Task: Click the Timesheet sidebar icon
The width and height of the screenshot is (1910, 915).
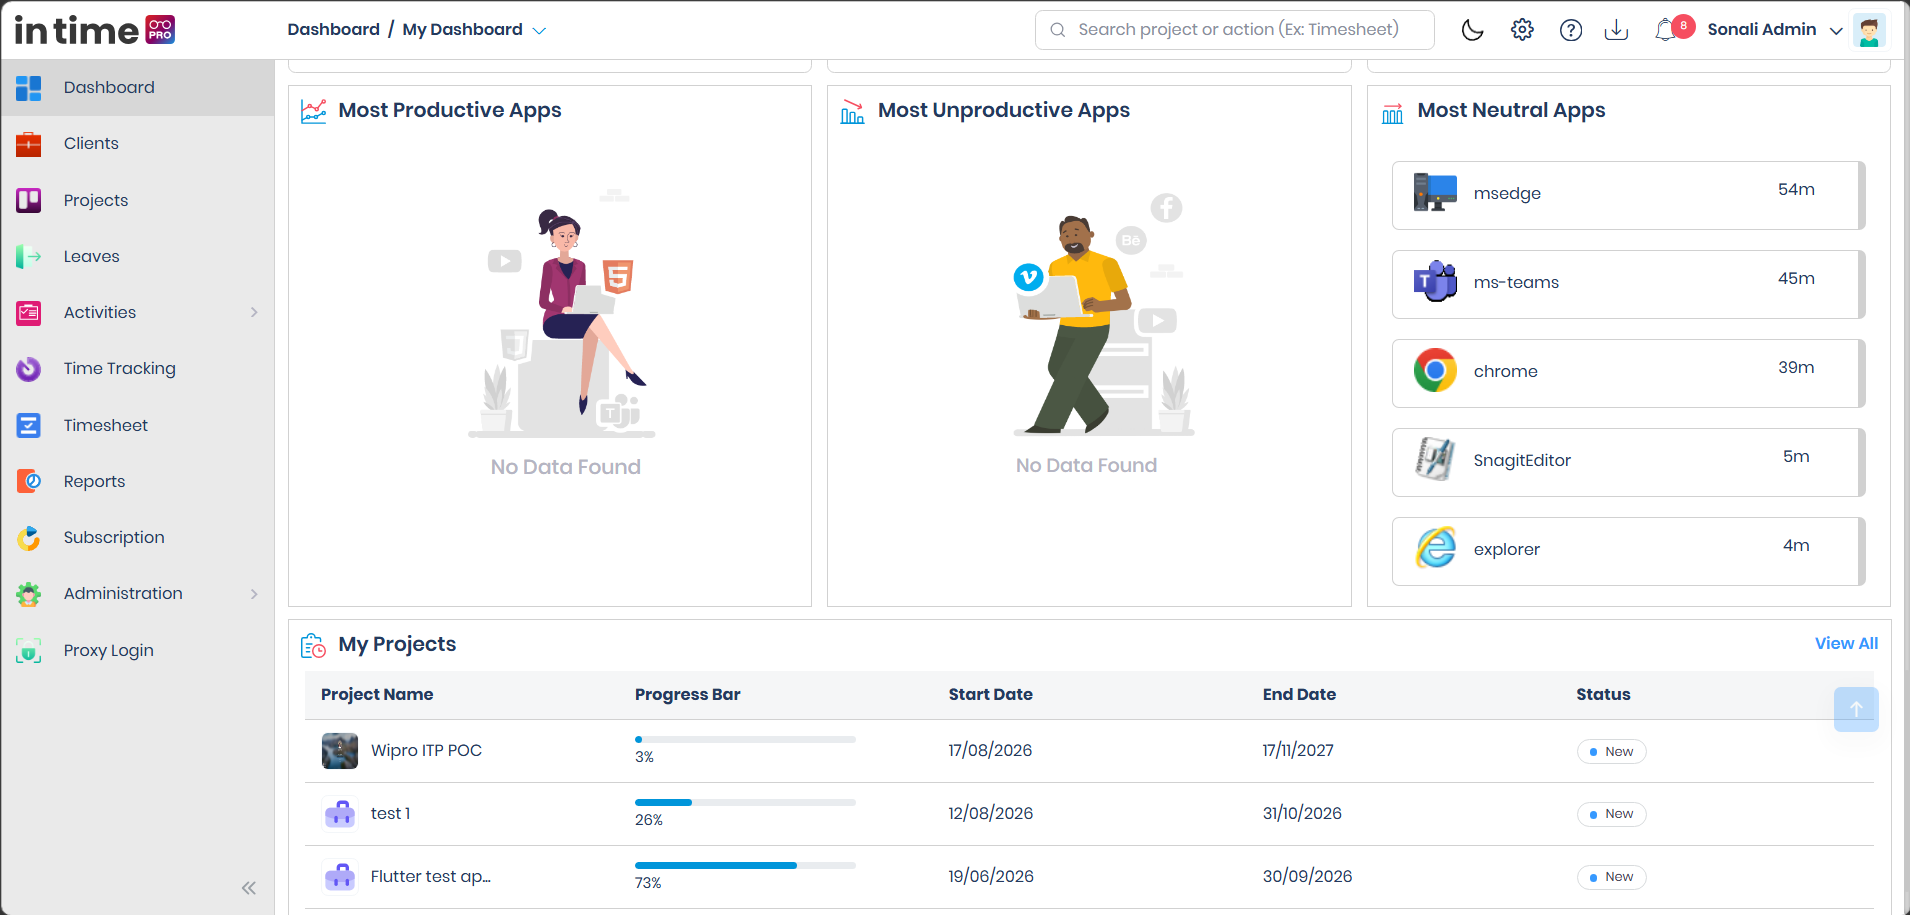Action: click(x=29, y=425)
